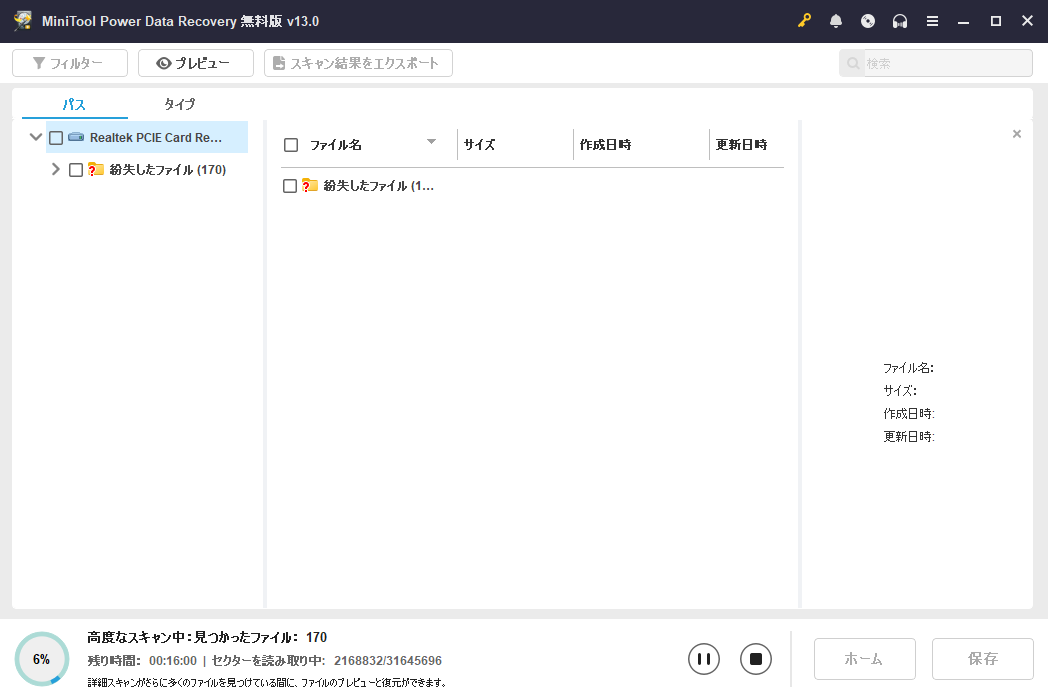Screen dimensions: 1048x699
Task: Pause the scan
Action: pyautogui.click(x=704, y=659)
